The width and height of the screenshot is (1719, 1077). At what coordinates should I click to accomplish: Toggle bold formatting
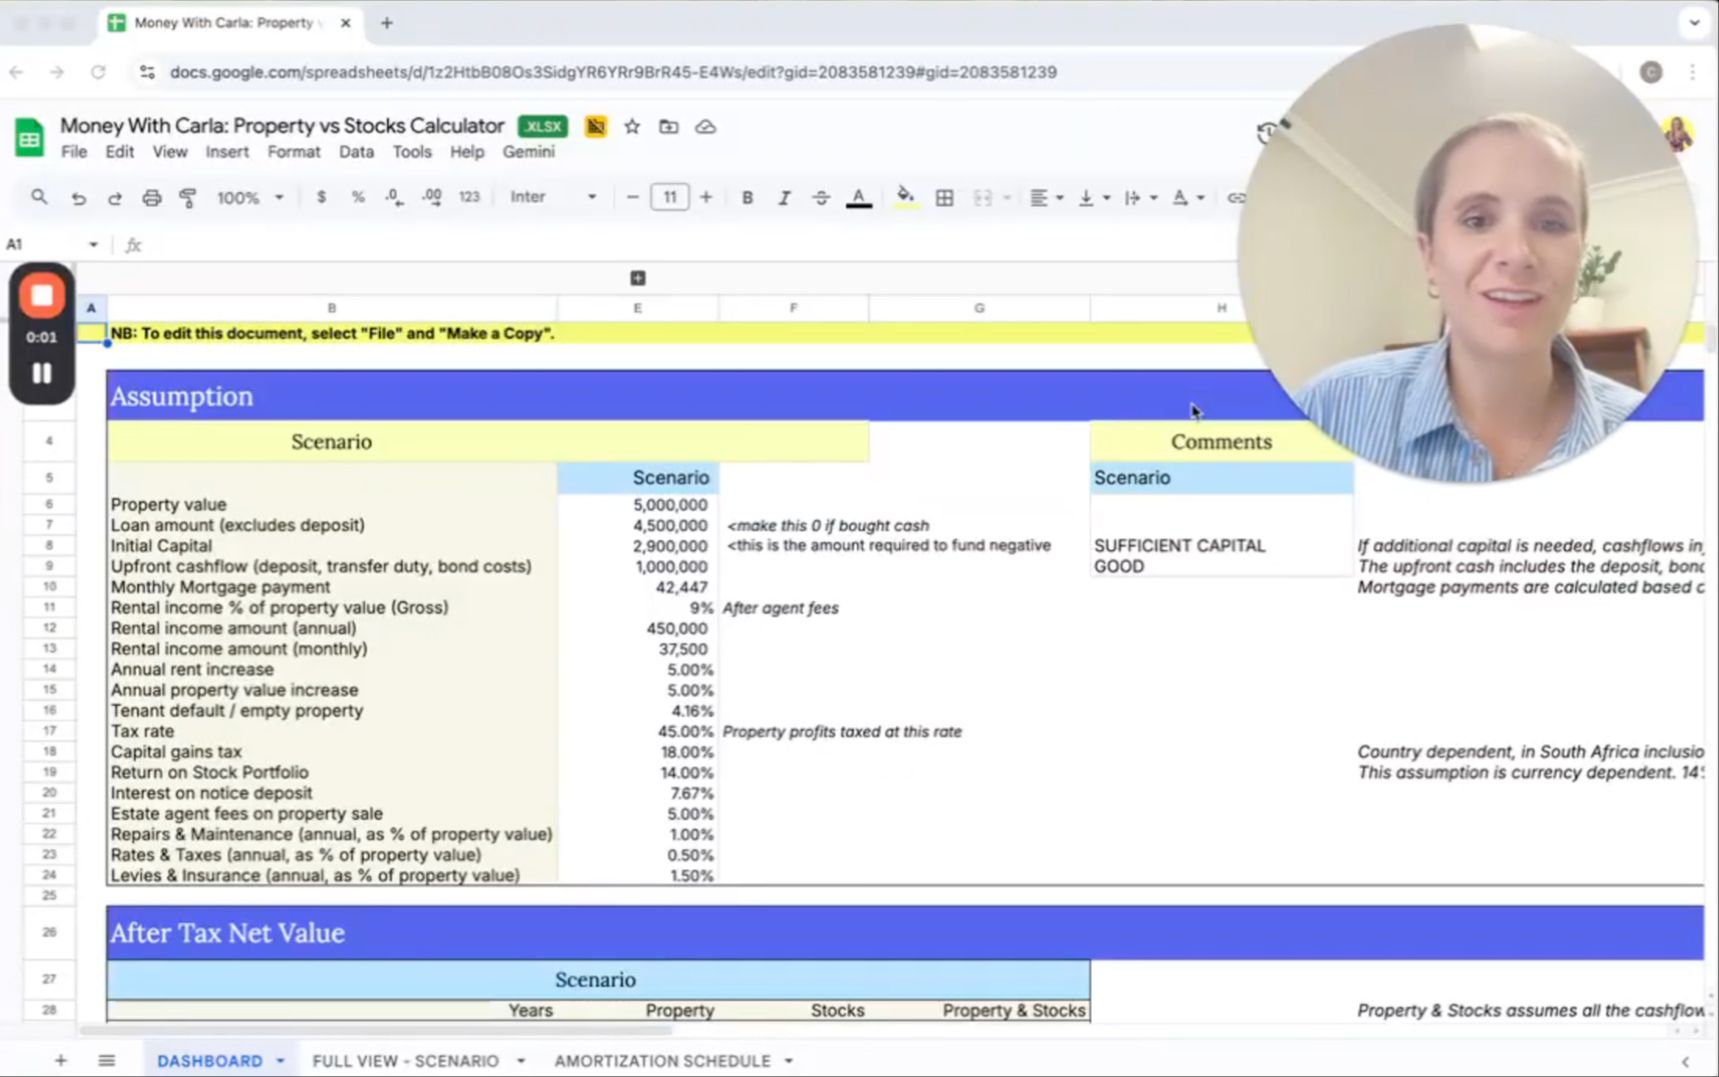747,198
